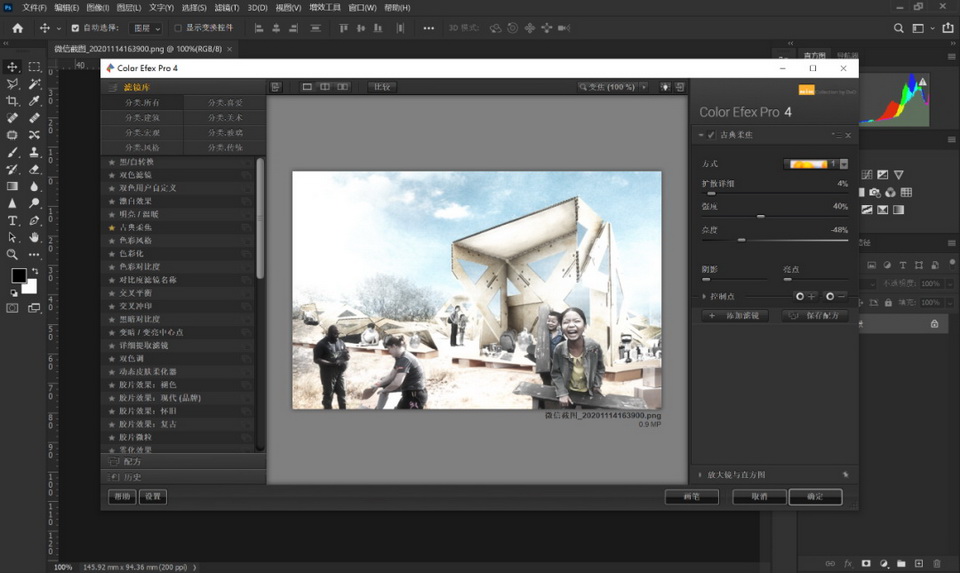Select the Type tool in toolbar
The width and height of the screenshot is (960, 573).
click(13, 220)
